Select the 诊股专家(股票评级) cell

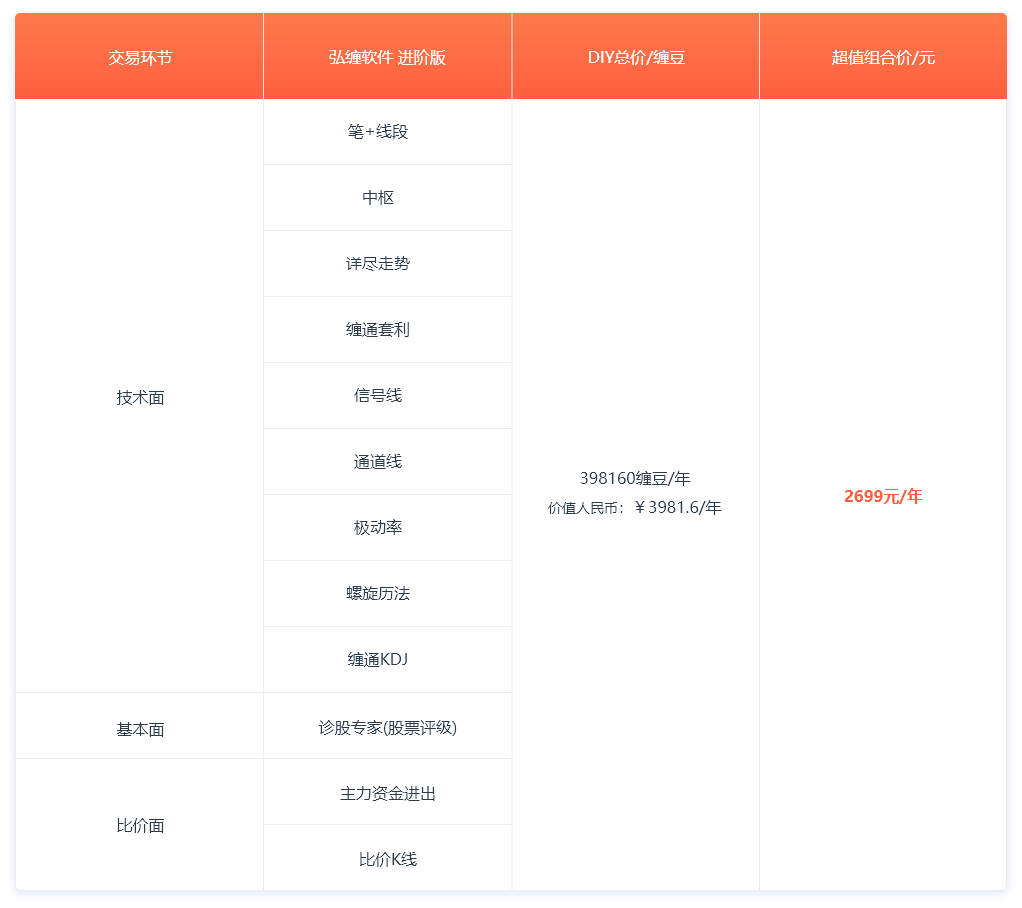(x=387, y=725)
